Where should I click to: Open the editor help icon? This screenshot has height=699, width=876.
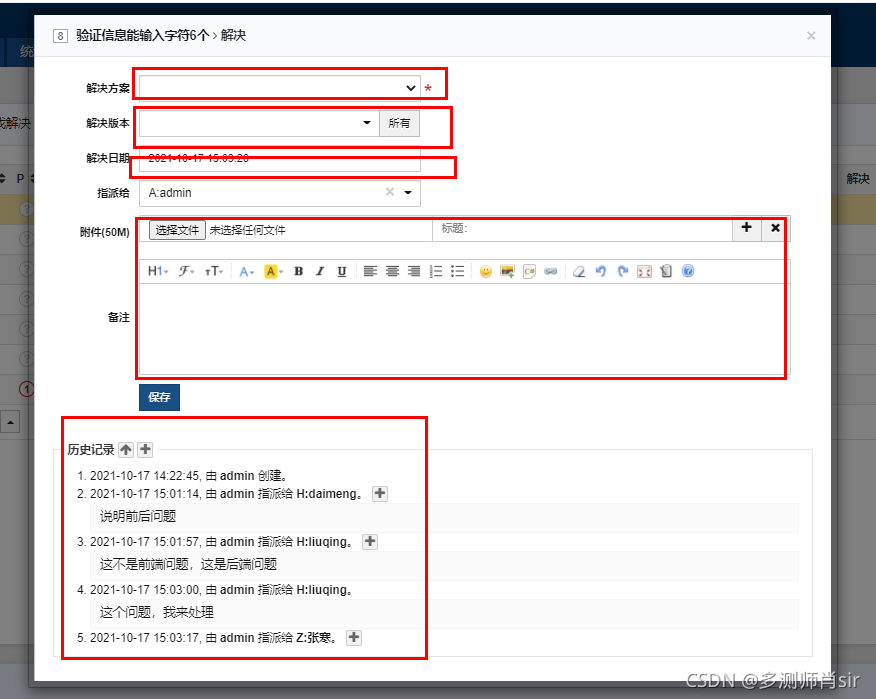click(688, 272)
